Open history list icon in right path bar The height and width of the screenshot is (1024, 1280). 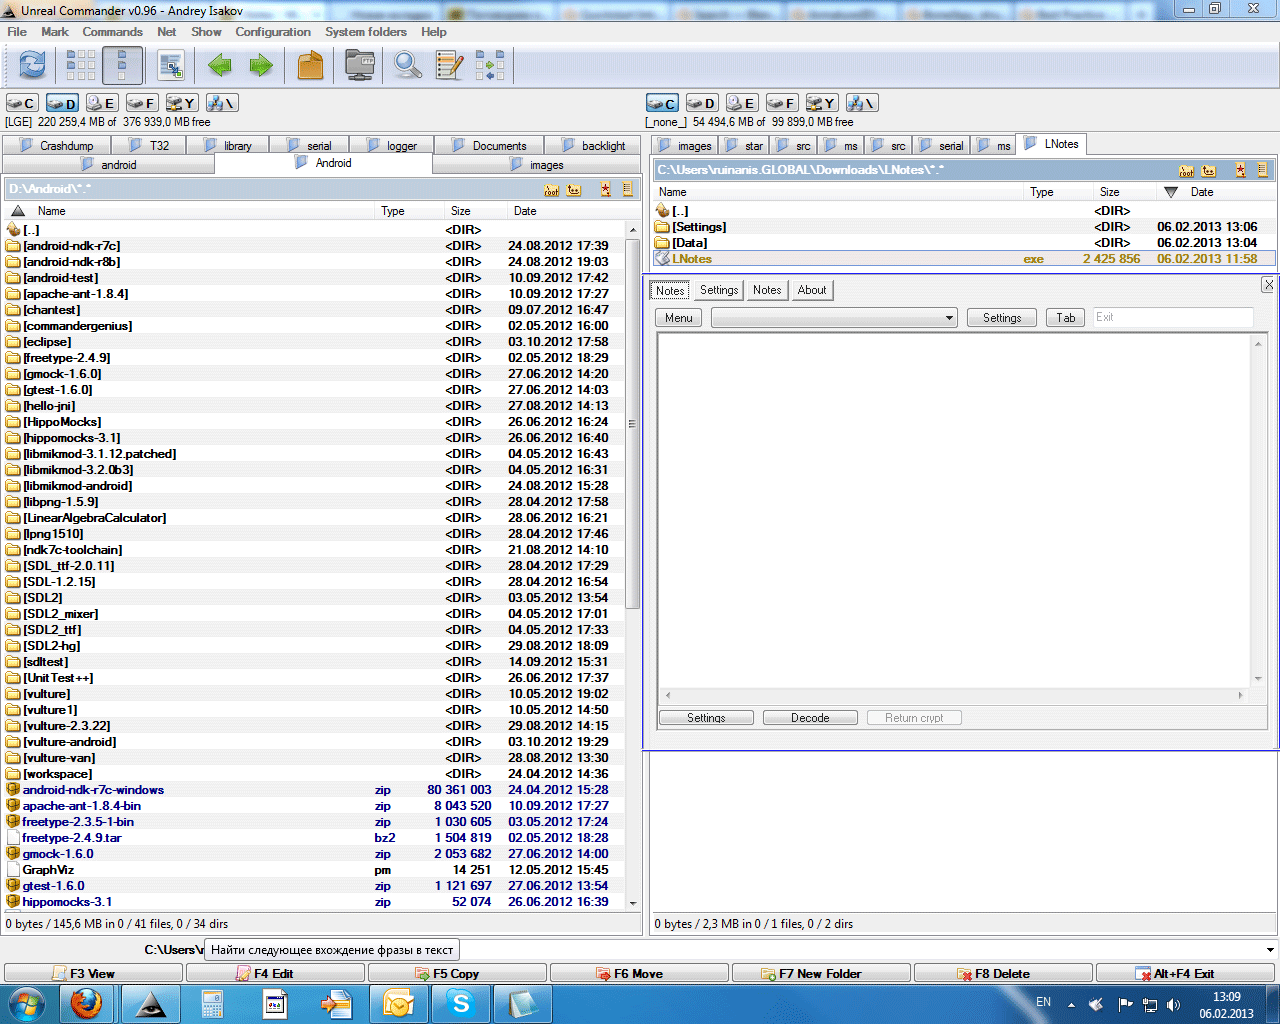click(x=1262, y=170)
